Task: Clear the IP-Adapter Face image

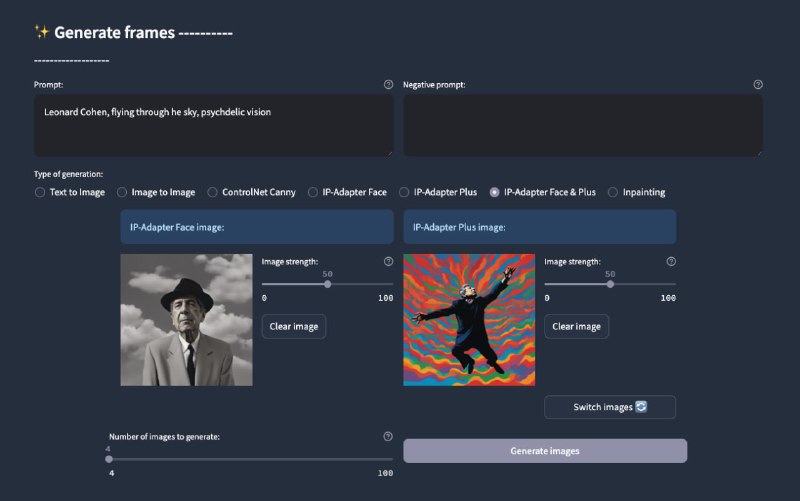Action: [x=294, y=326]
